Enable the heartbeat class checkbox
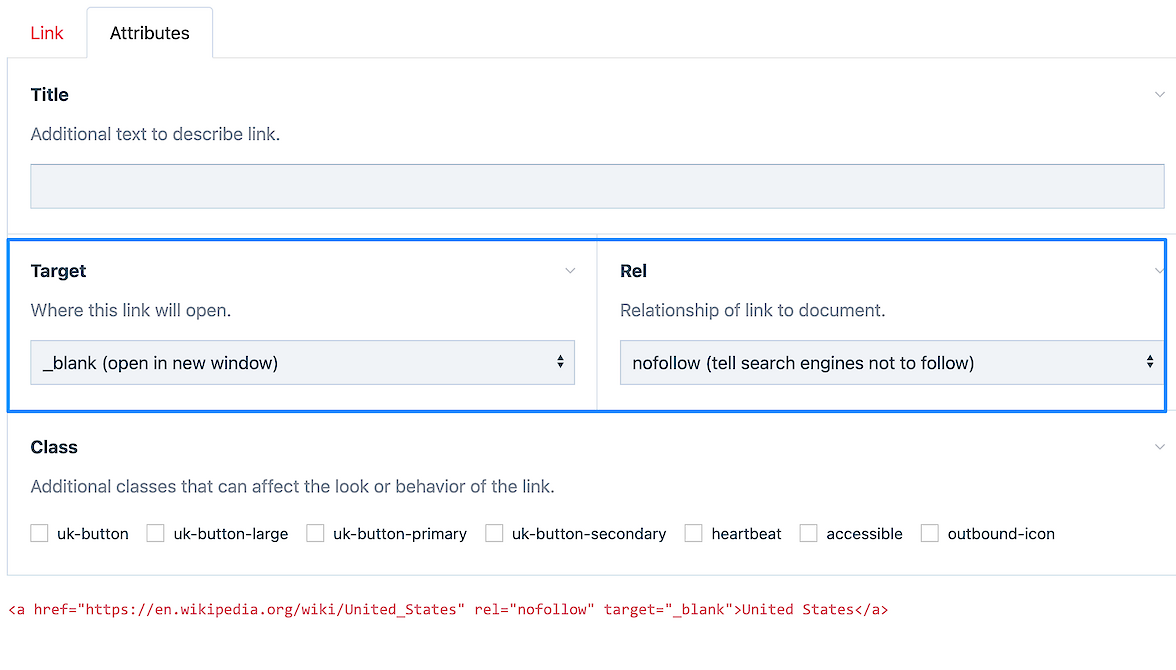Viewport: 1176px width, 670px height. coord(693,534)
